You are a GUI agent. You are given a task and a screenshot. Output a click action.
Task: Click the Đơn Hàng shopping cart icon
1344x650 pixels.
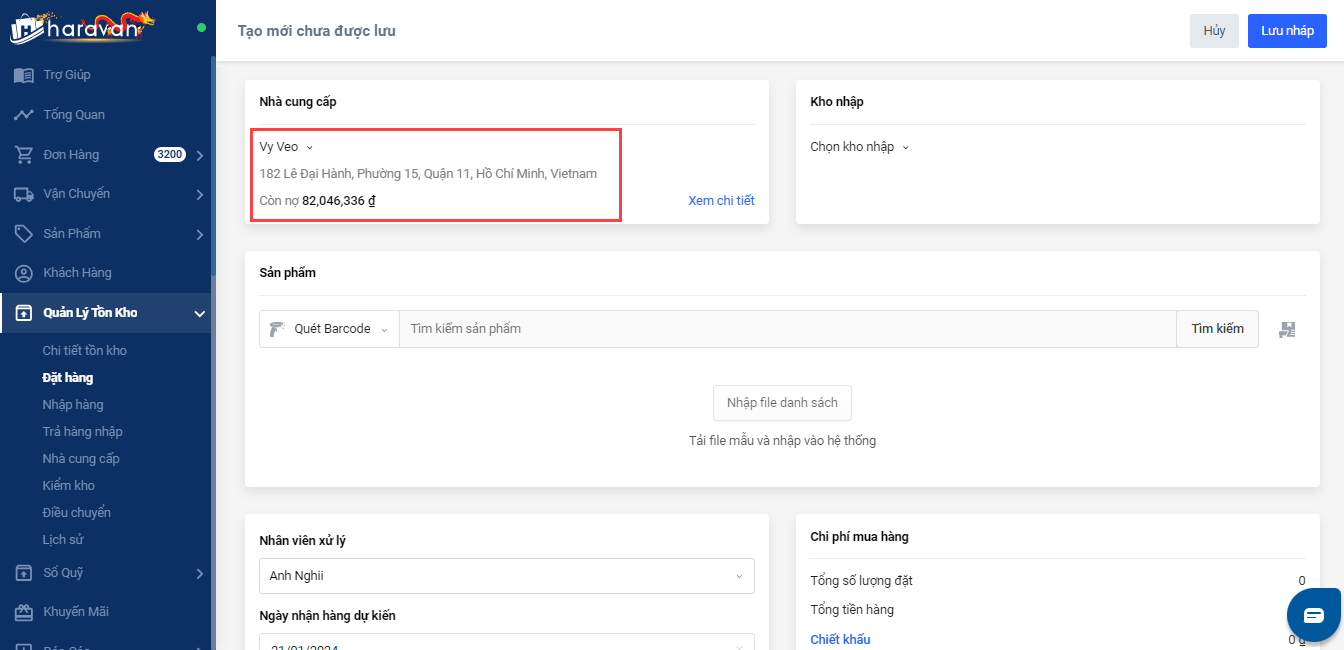24,155
